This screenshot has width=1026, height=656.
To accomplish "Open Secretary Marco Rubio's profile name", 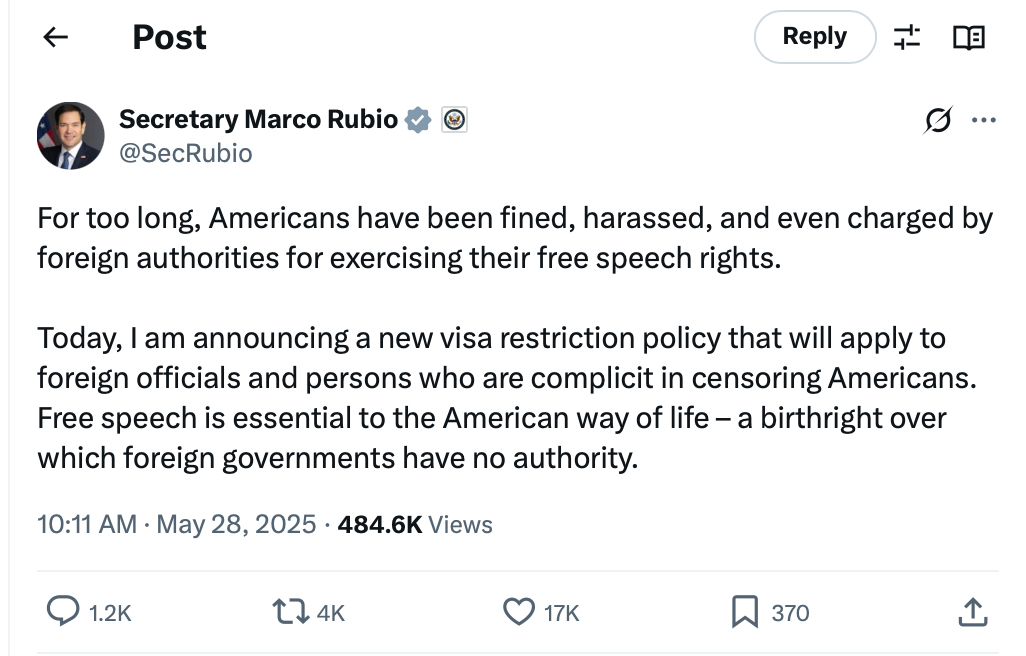I will coord(259,120).
